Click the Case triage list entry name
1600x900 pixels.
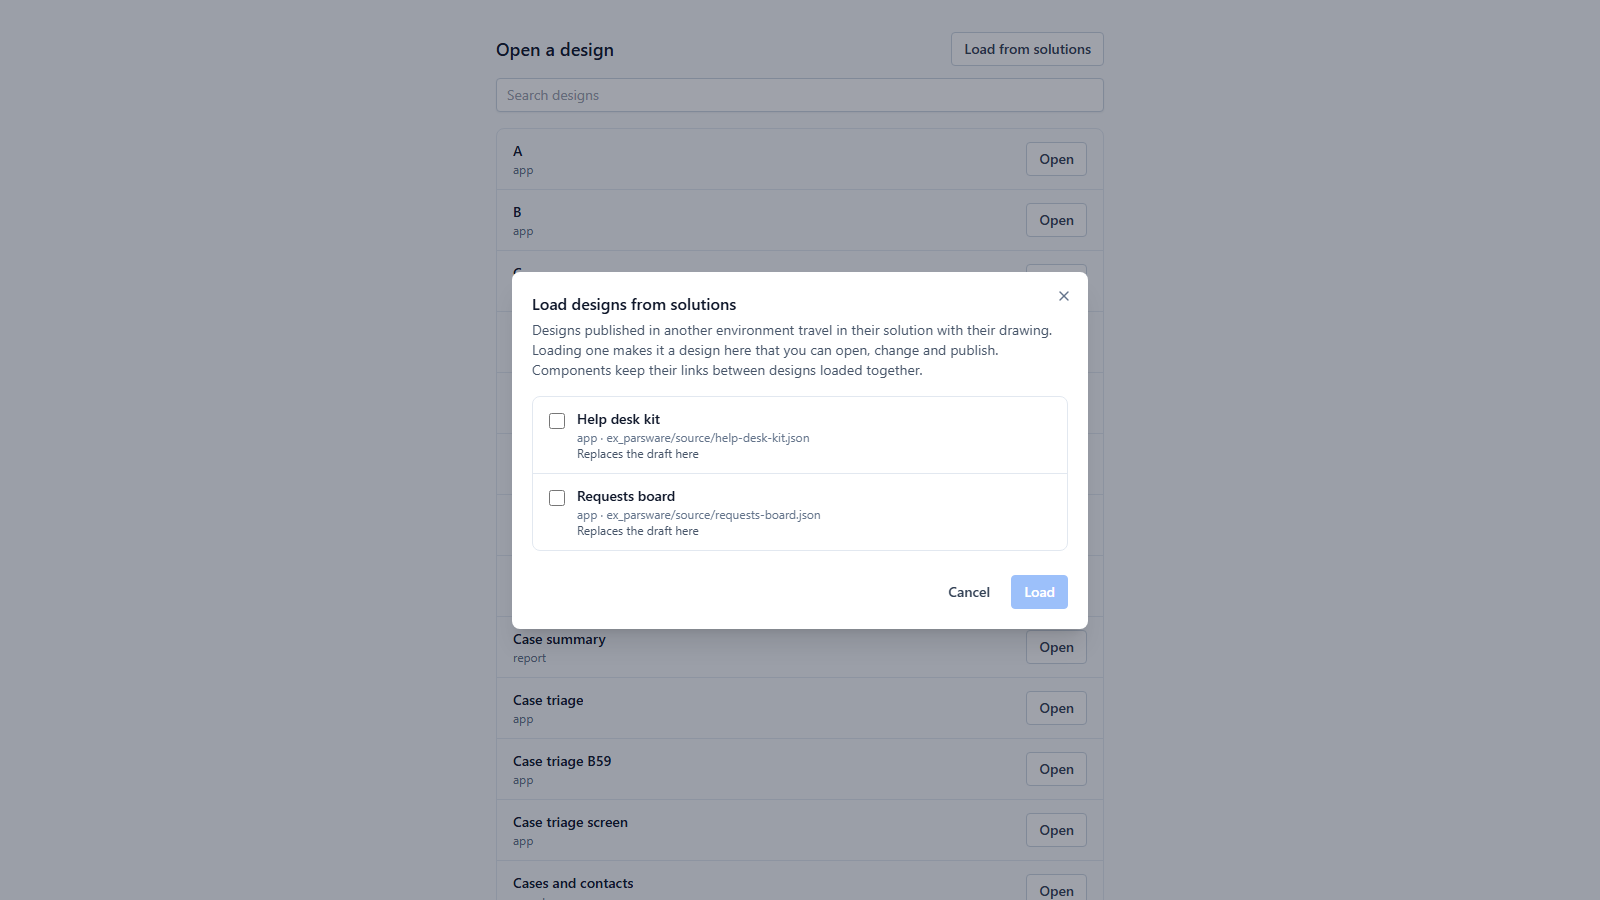tap(548, 700)
